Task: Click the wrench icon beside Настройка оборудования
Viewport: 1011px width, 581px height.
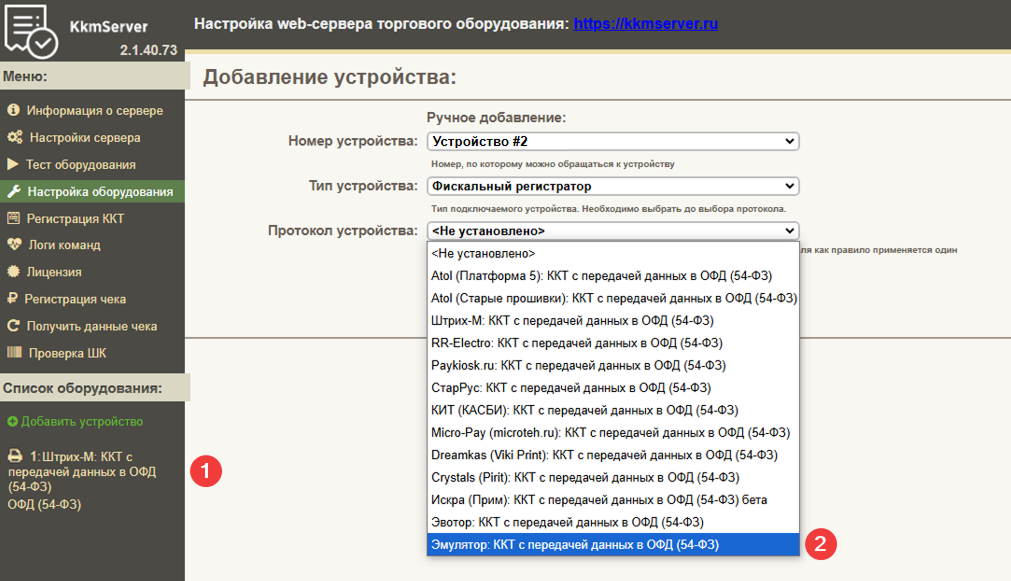Action: pos(14,192)
